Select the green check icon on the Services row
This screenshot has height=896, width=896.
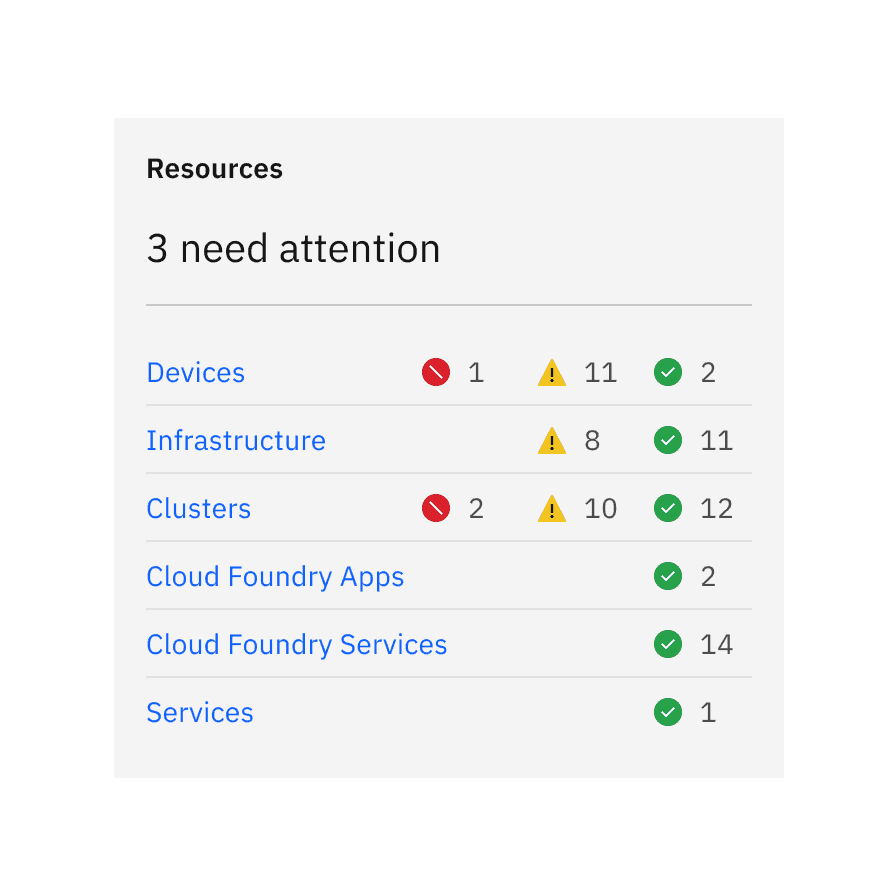pos(667,712)
